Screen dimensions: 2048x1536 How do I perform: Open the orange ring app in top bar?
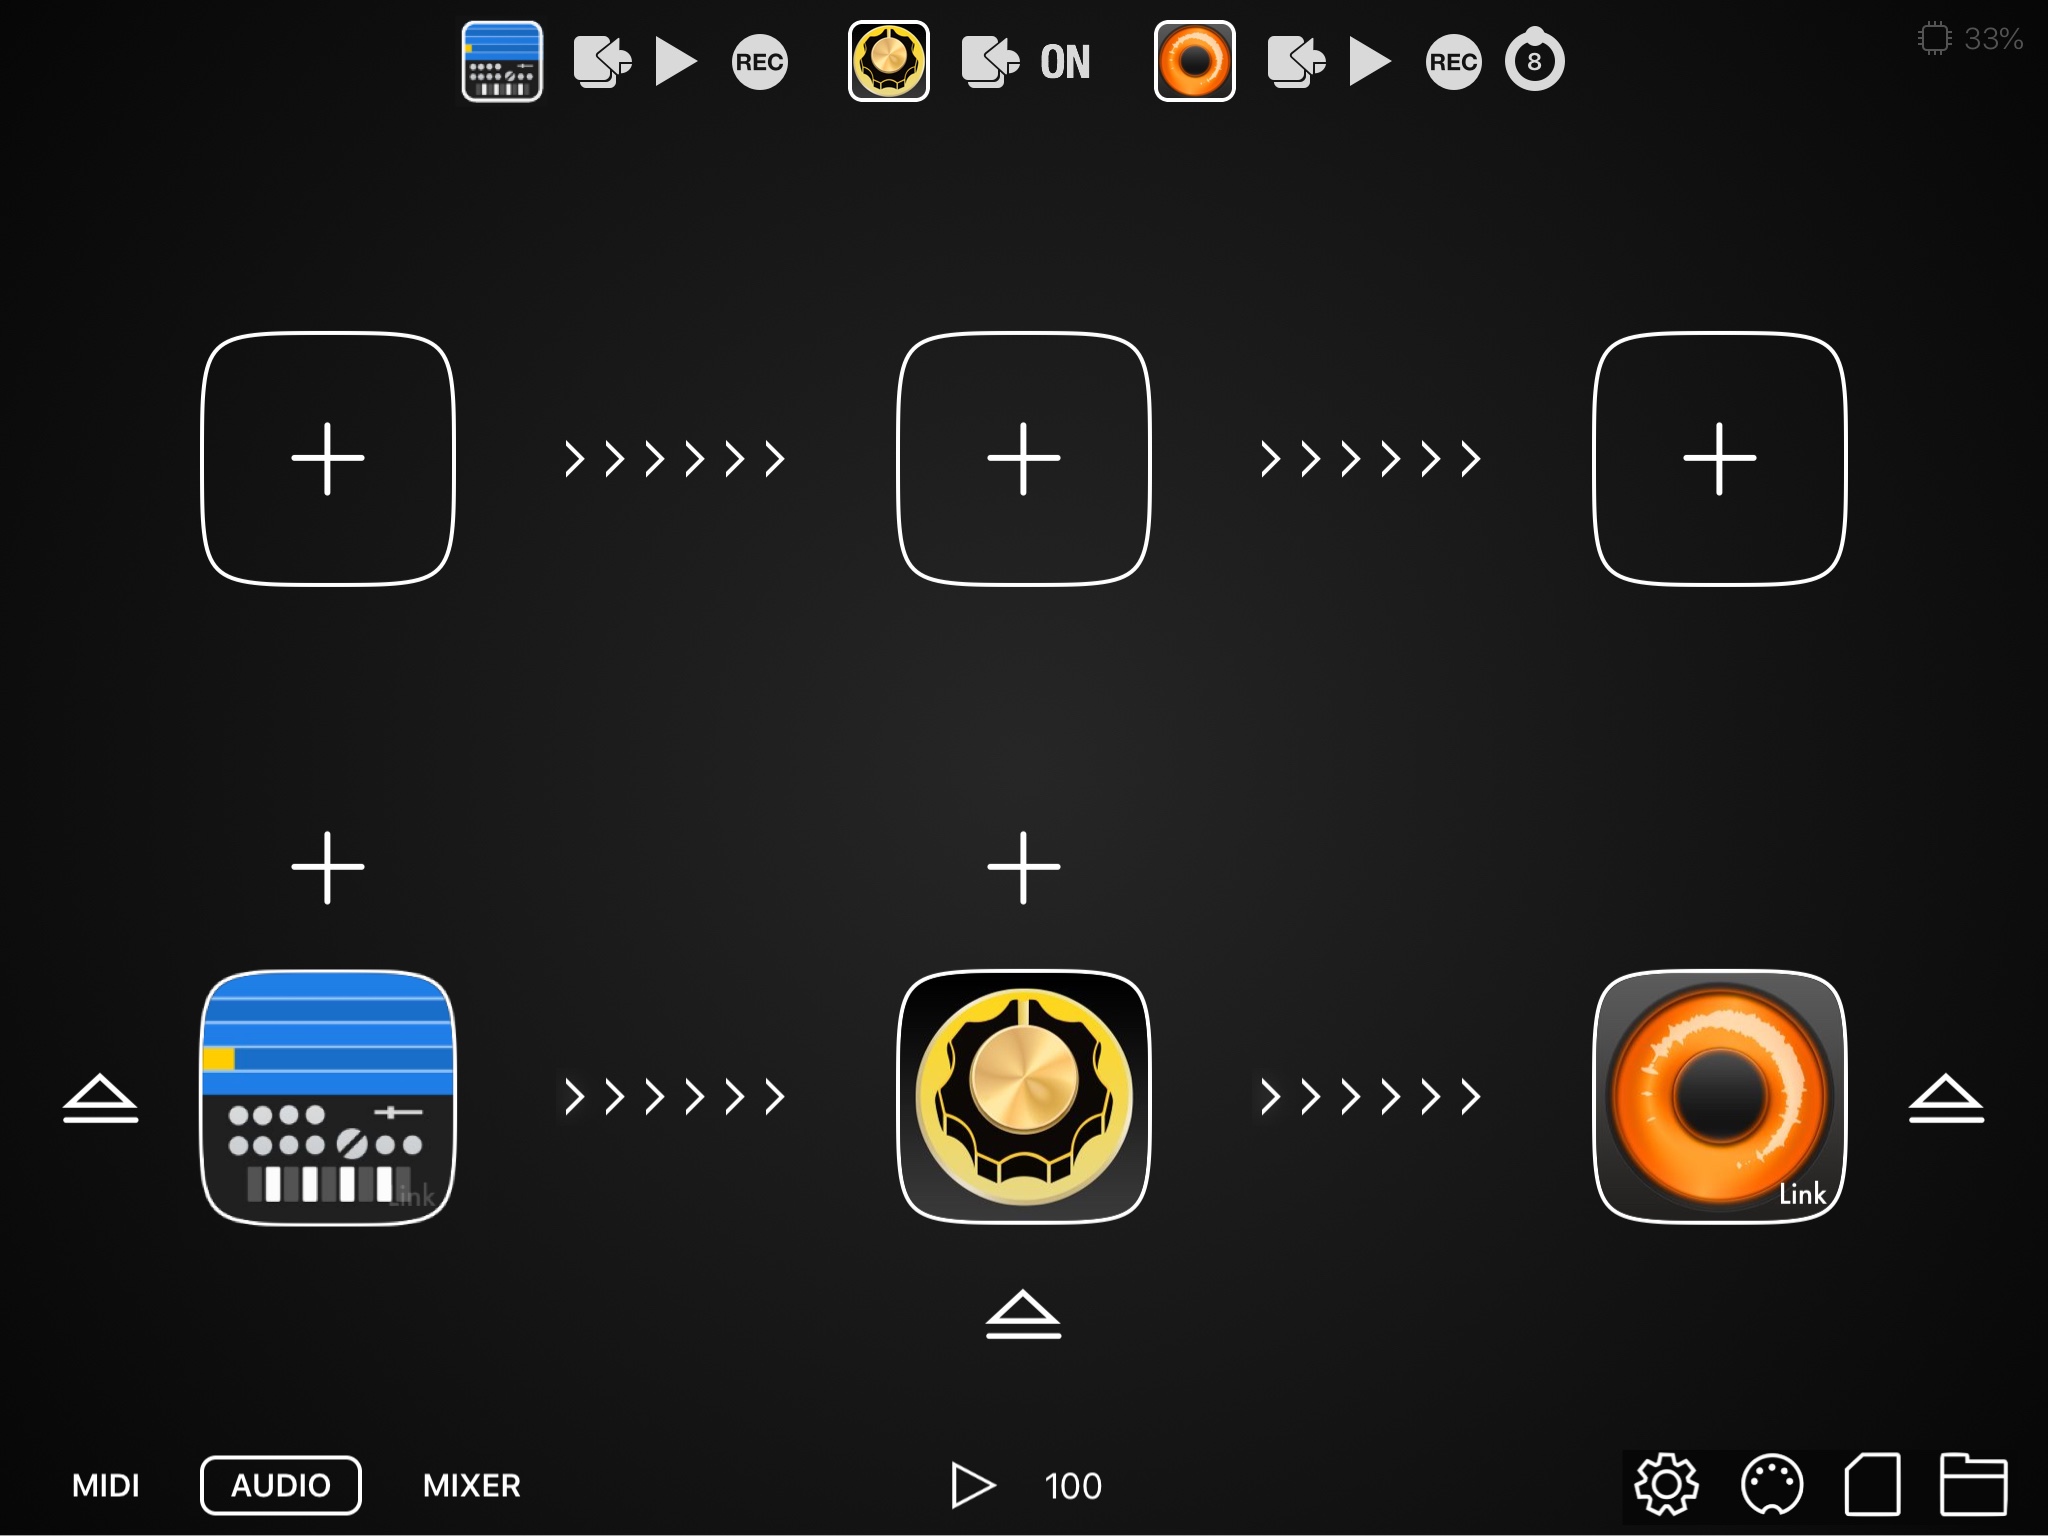pos(1195,61)
